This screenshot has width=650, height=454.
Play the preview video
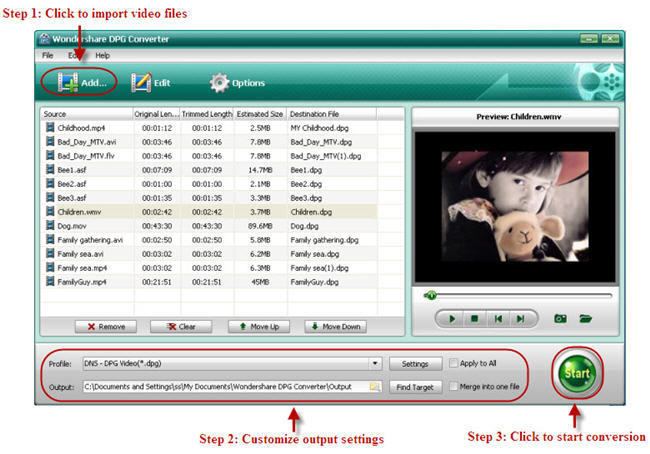[452, 318]
